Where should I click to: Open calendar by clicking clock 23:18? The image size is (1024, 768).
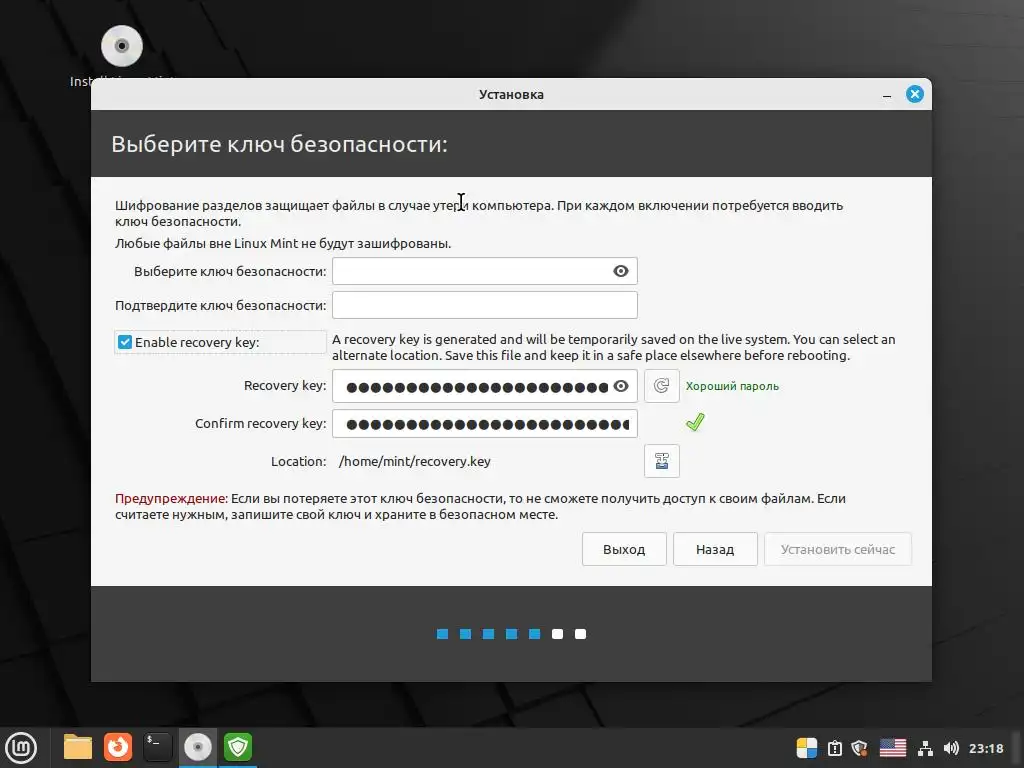coord(985,748)
